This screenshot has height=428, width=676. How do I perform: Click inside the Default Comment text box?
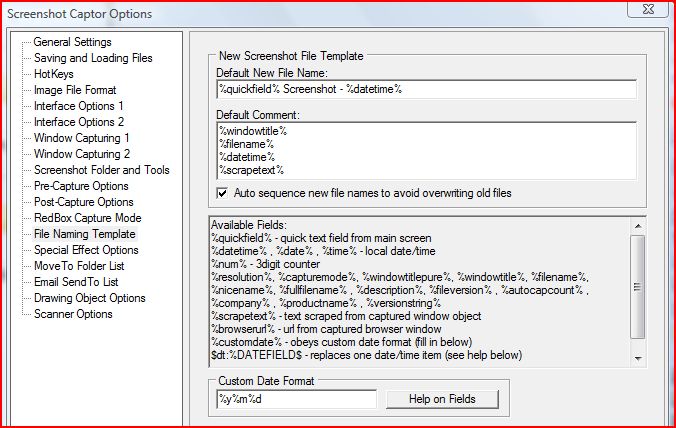426,150
